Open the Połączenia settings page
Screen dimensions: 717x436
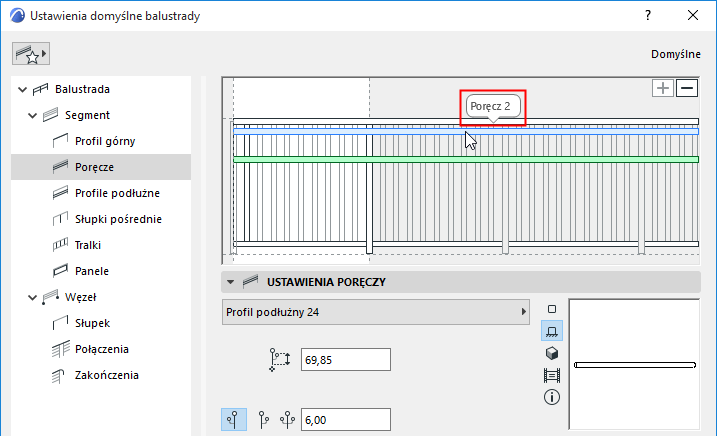pyautogui.click(x=102, y=350)
